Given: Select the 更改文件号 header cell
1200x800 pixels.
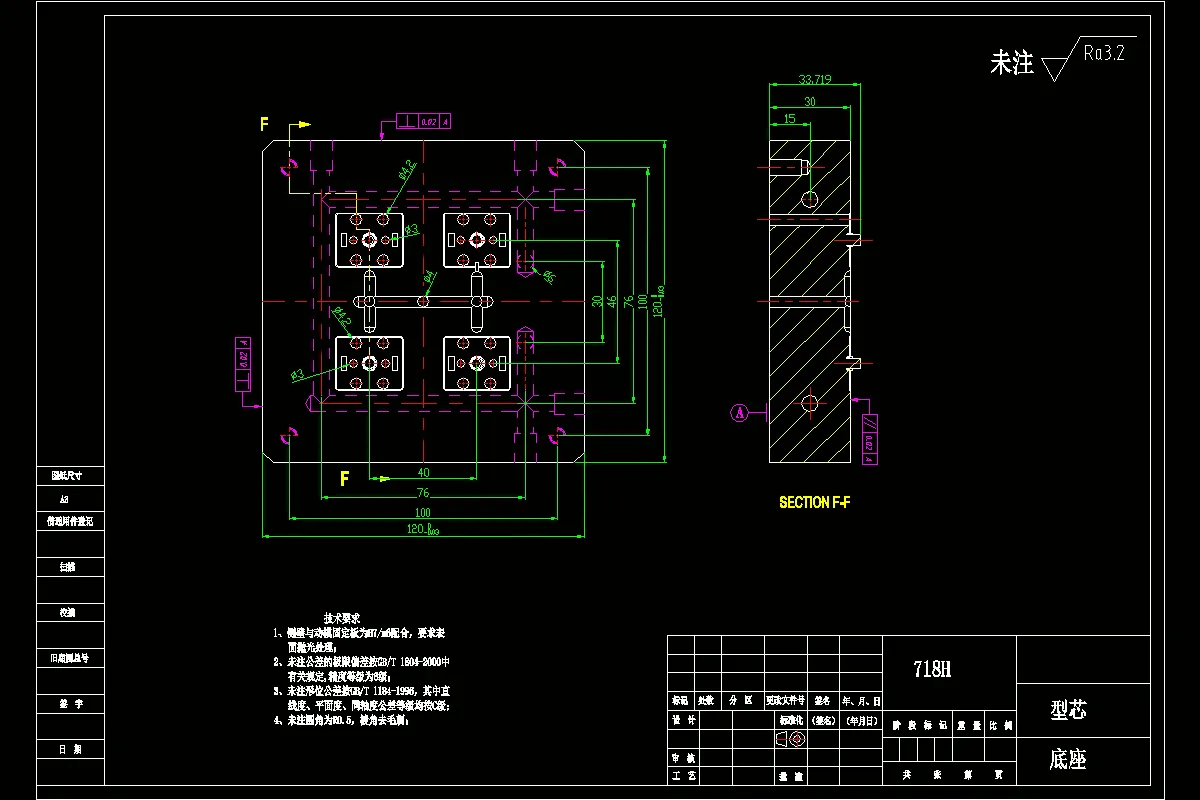Looking at the screenshot, I should (x=785, y=701).
